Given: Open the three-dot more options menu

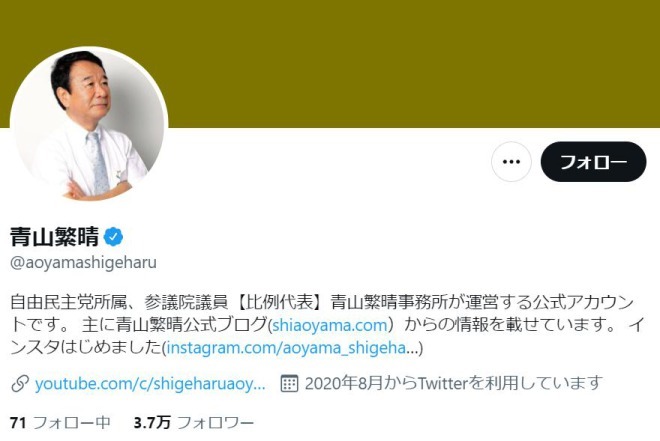Looking at the screenshot, I should tap(511, 162).
